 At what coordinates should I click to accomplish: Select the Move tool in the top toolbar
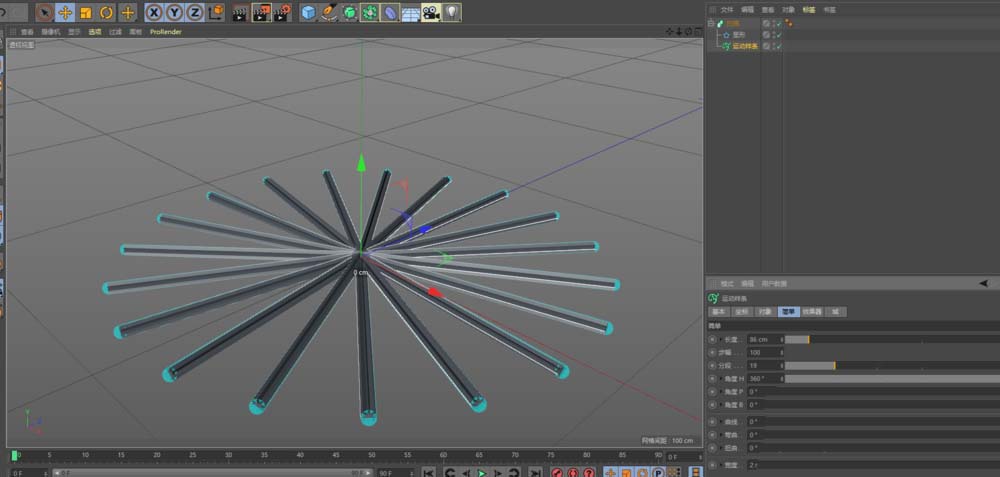65,13
